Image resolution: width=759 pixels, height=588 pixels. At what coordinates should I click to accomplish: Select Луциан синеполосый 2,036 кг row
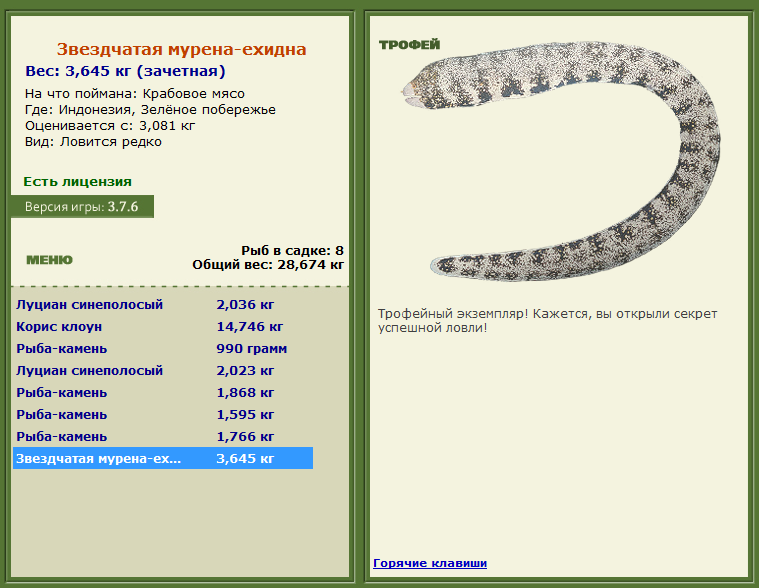point(163,304)
